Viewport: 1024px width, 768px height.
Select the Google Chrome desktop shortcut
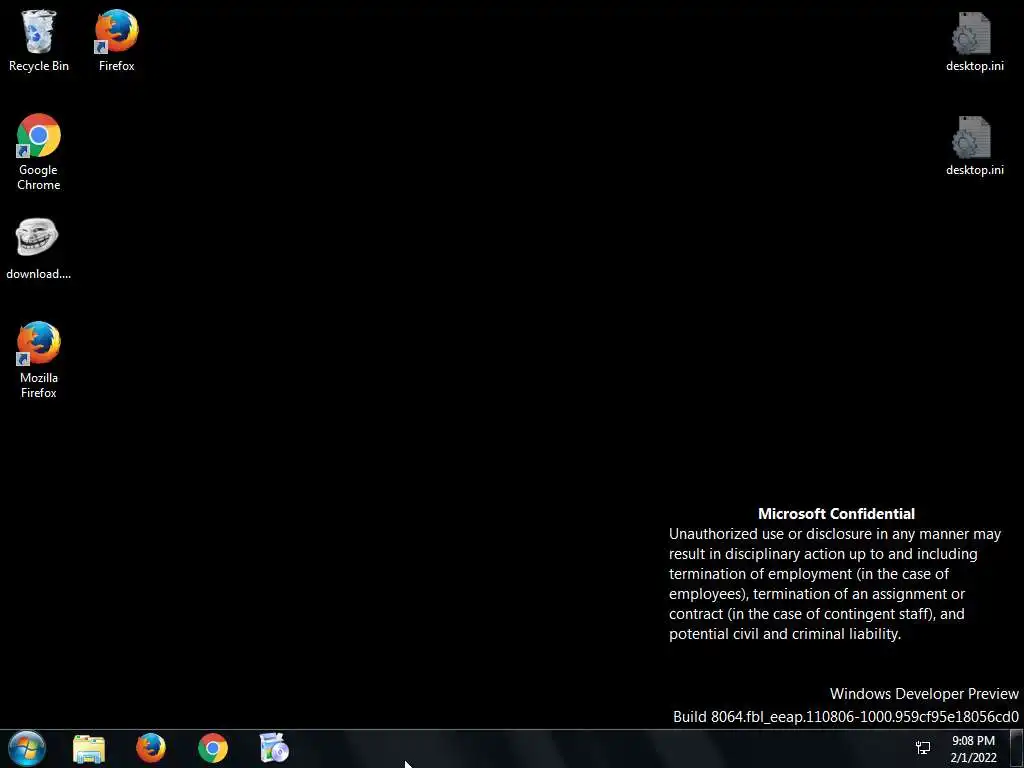[39, 152]
